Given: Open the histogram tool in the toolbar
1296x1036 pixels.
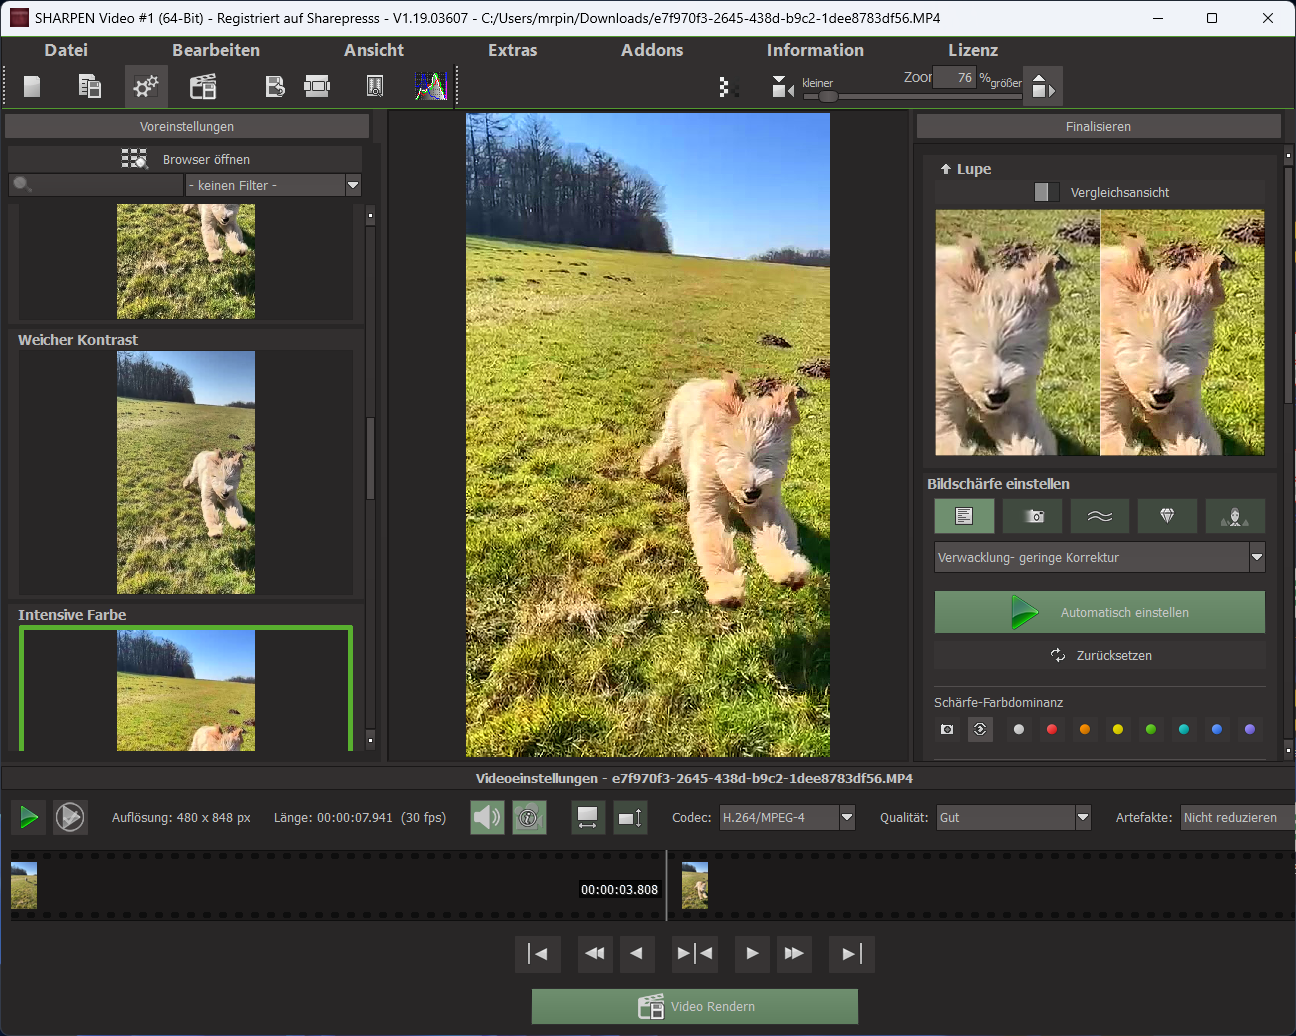Looking at the screenshot, I should click(x=430, y=86).
